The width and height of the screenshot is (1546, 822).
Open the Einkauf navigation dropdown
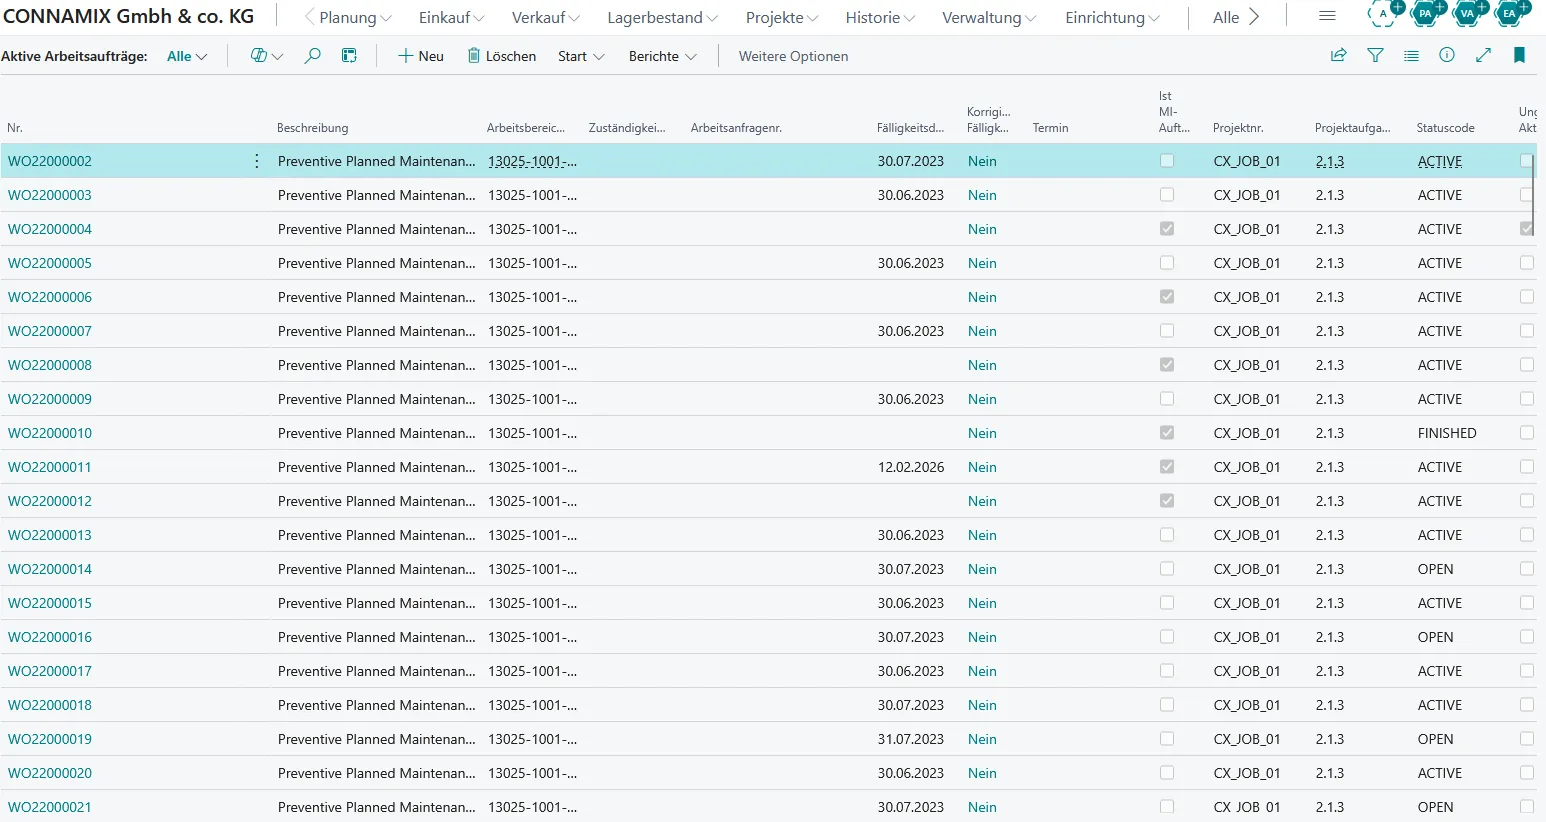[451, 17]
